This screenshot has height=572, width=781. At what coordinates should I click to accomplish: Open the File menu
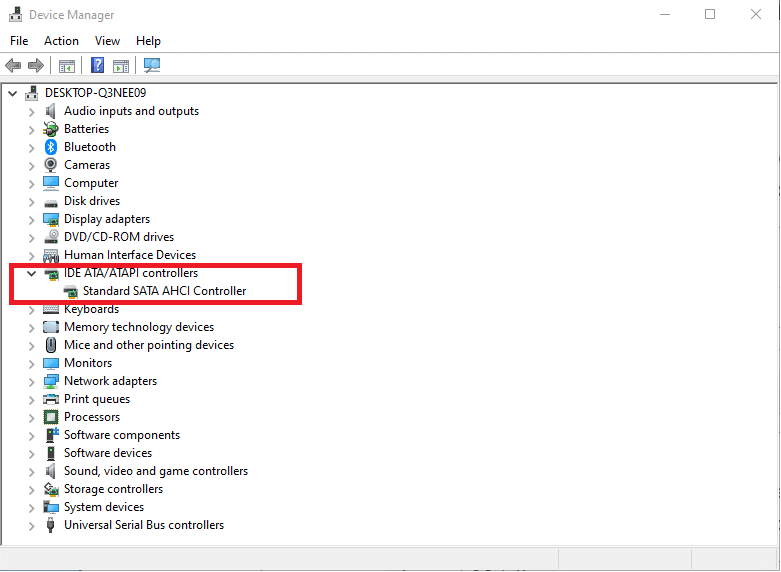point(19,41)
